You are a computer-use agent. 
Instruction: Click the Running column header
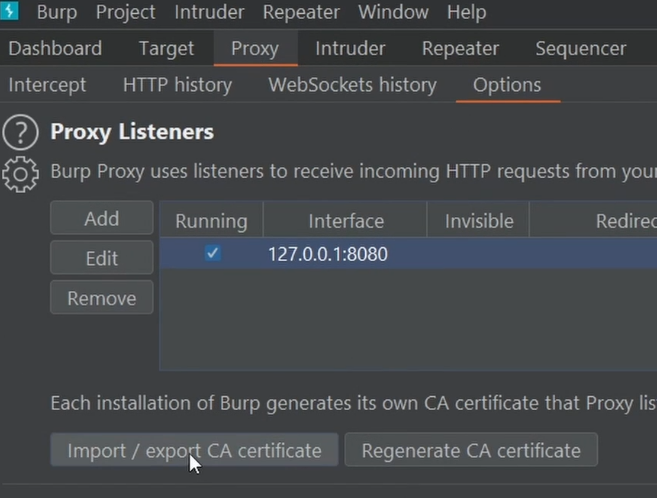coord(211,220)
